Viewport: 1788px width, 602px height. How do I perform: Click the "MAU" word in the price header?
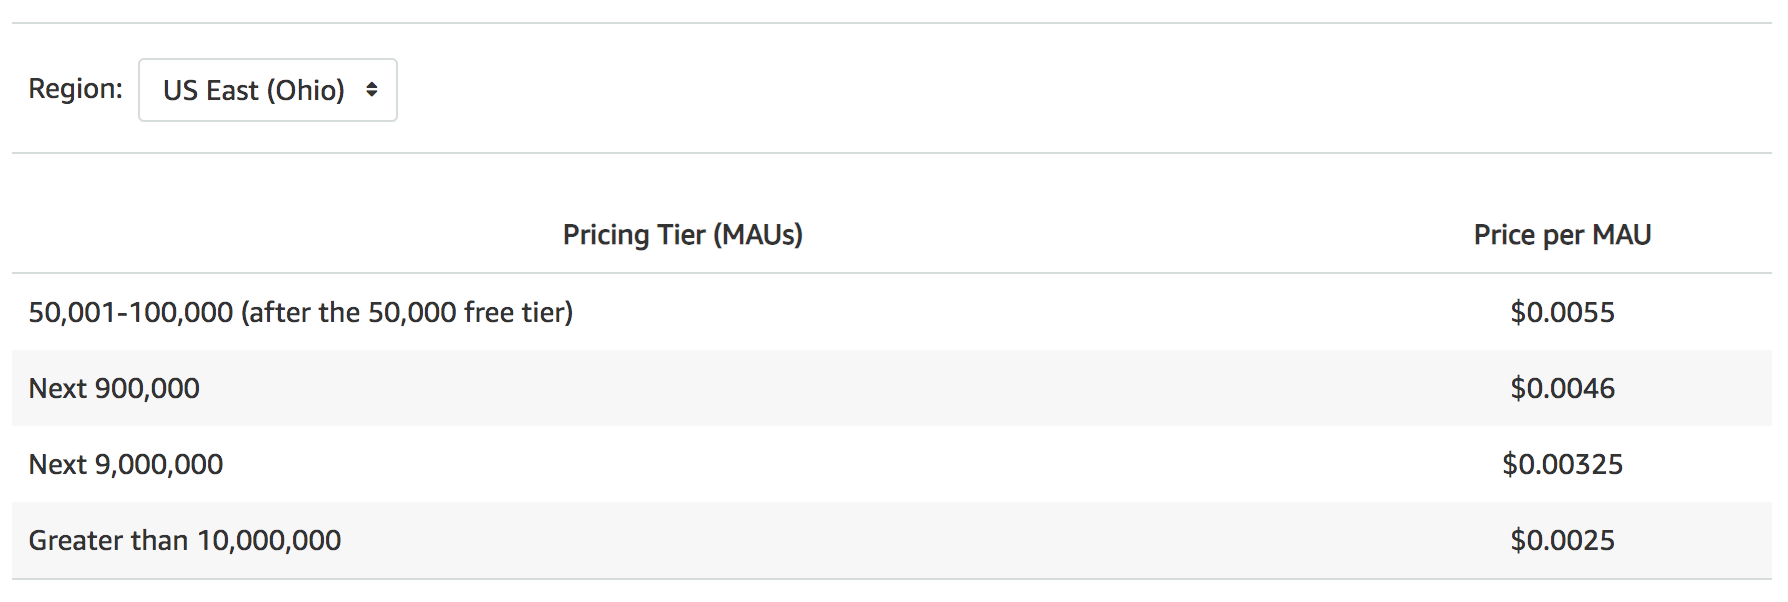tap(1621, 234)
